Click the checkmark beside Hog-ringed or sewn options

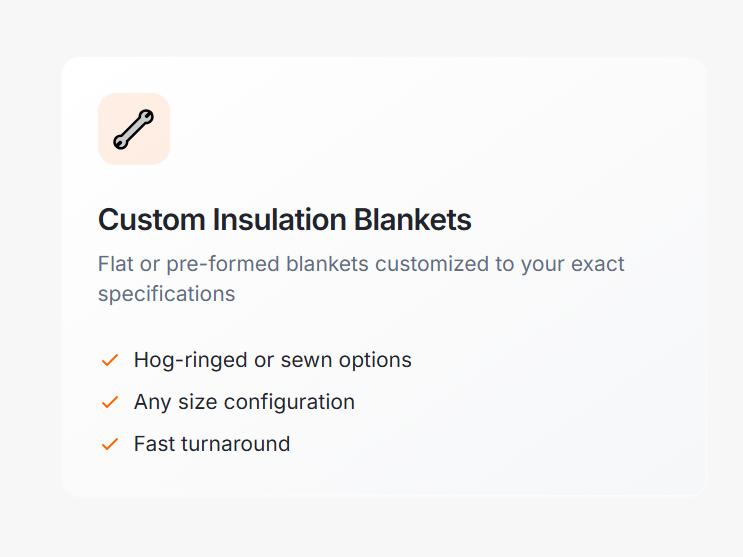(110, 360)
